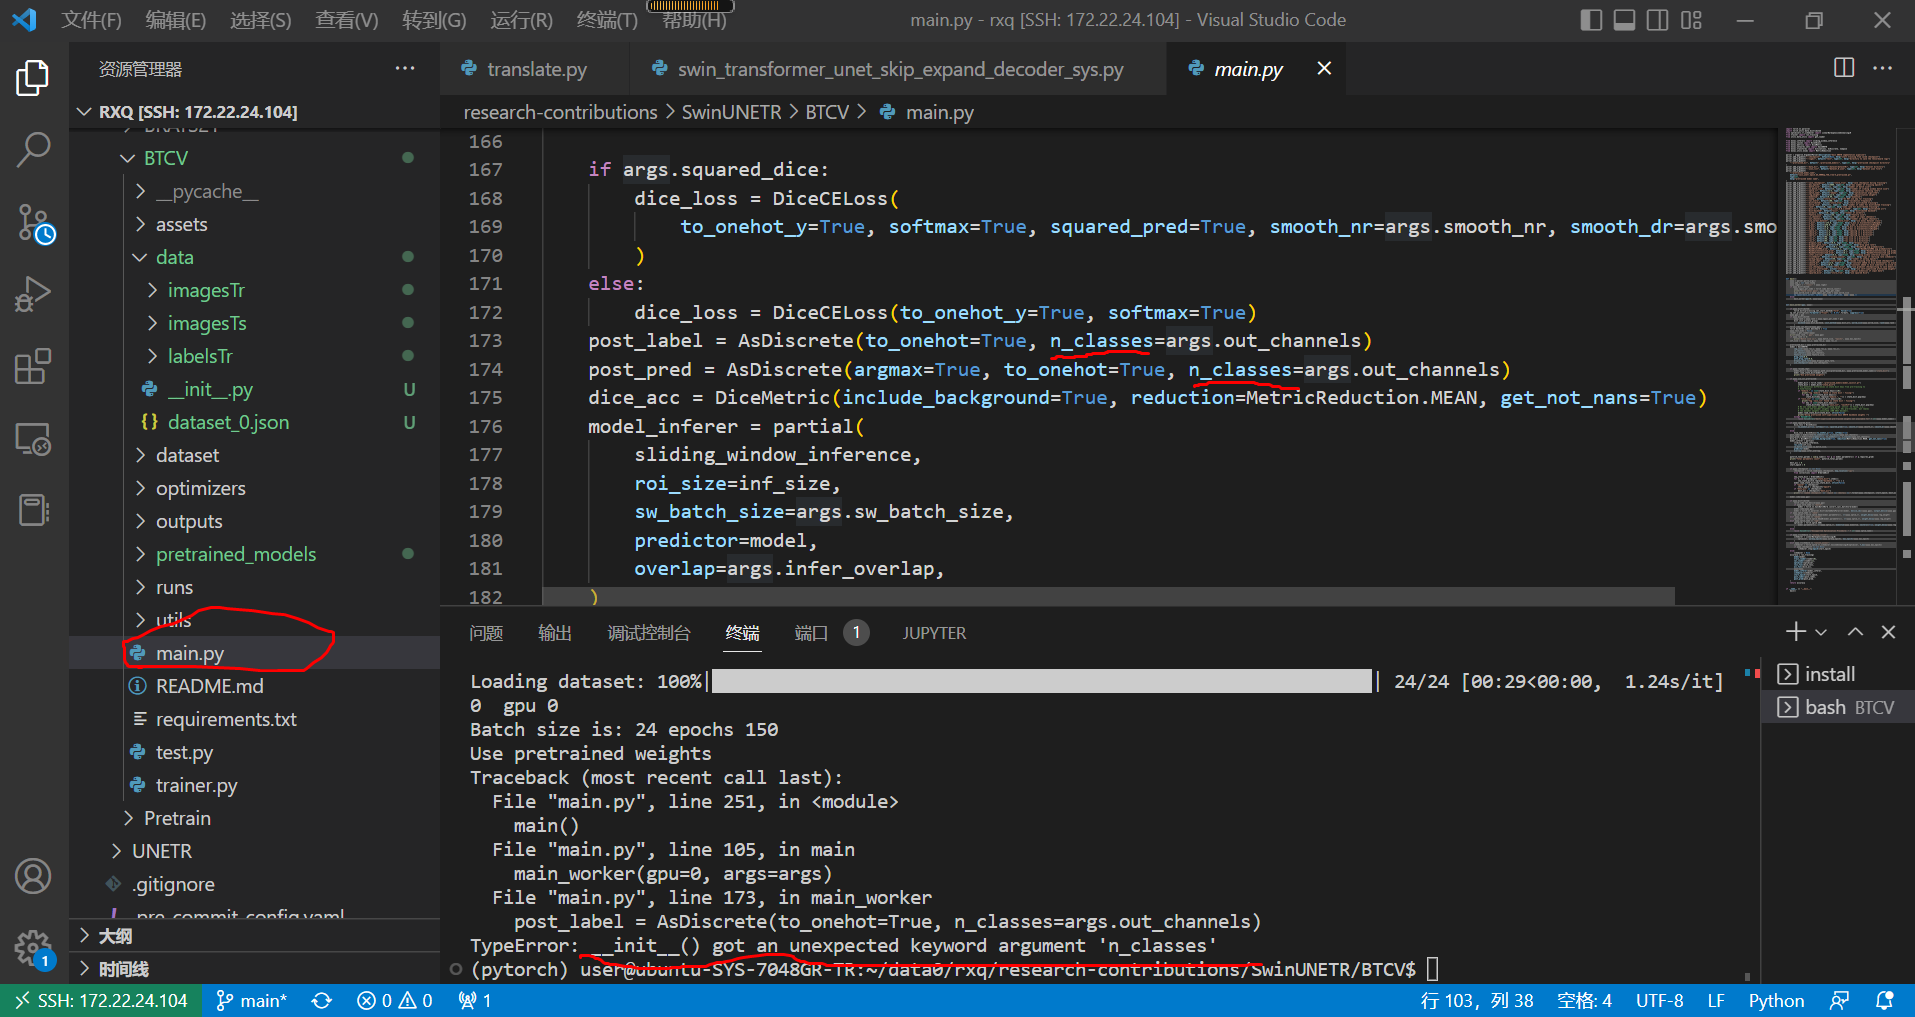Select the Run and Debug icon

pyautogui.click(x=34, y=293)
